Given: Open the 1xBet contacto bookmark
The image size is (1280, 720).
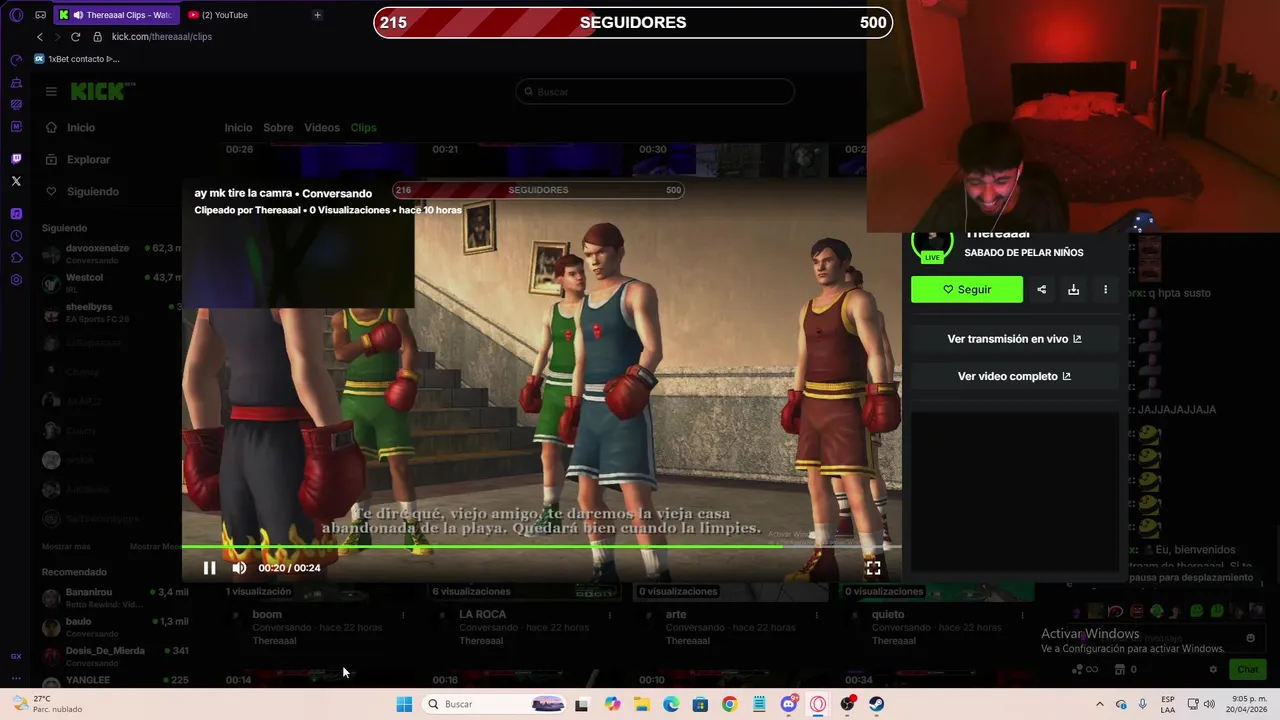Looking at the screenshot, I should (77, 59).
